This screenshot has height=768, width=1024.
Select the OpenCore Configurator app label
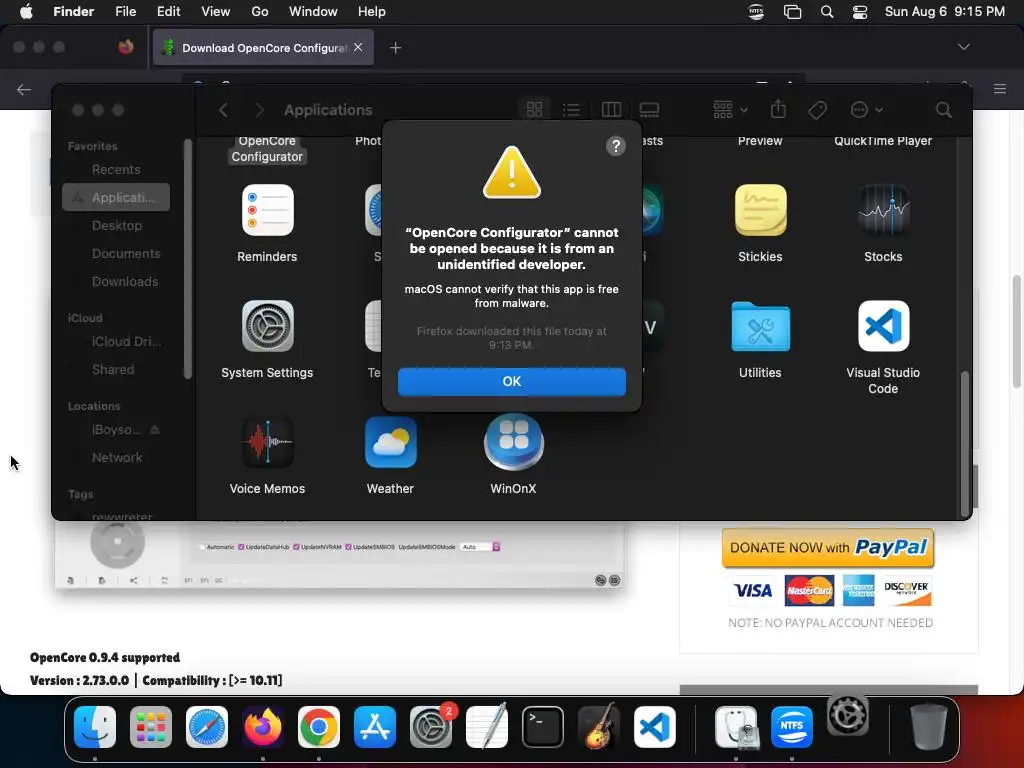tap(267, 149)
